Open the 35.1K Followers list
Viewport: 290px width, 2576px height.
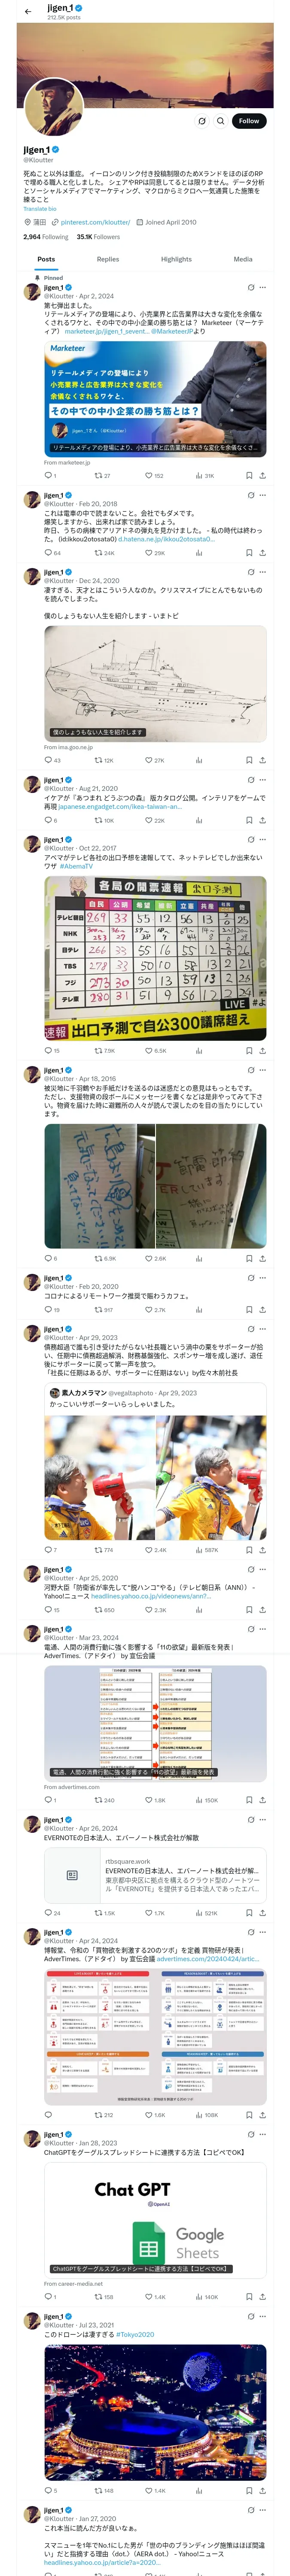tap(98, 237)
